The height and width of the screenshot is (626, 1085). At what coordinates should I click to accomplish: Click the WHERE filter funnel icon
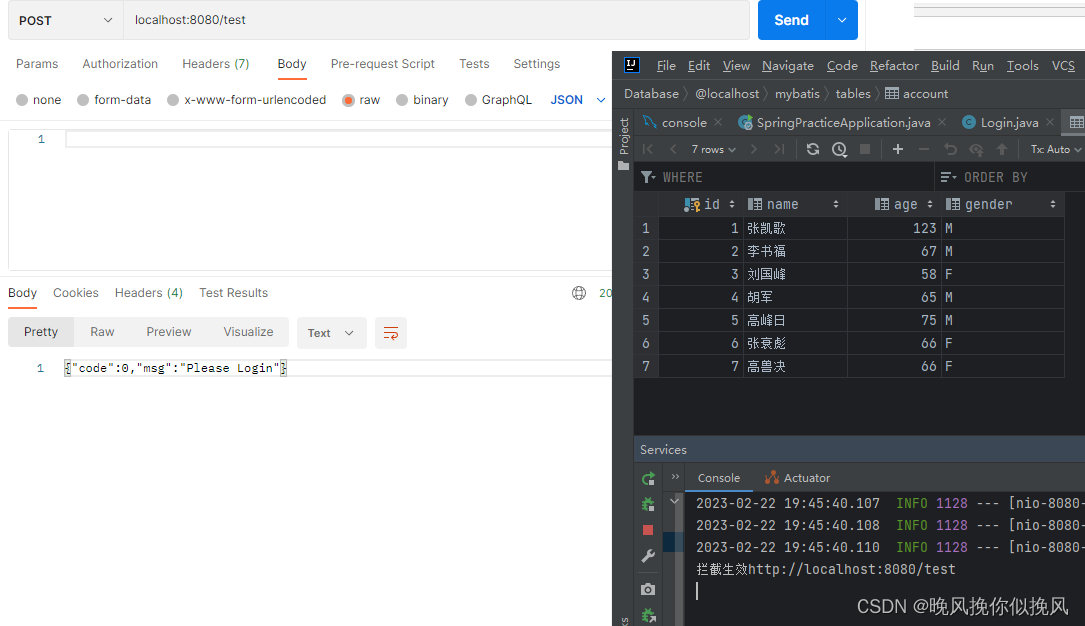[648, 177]
